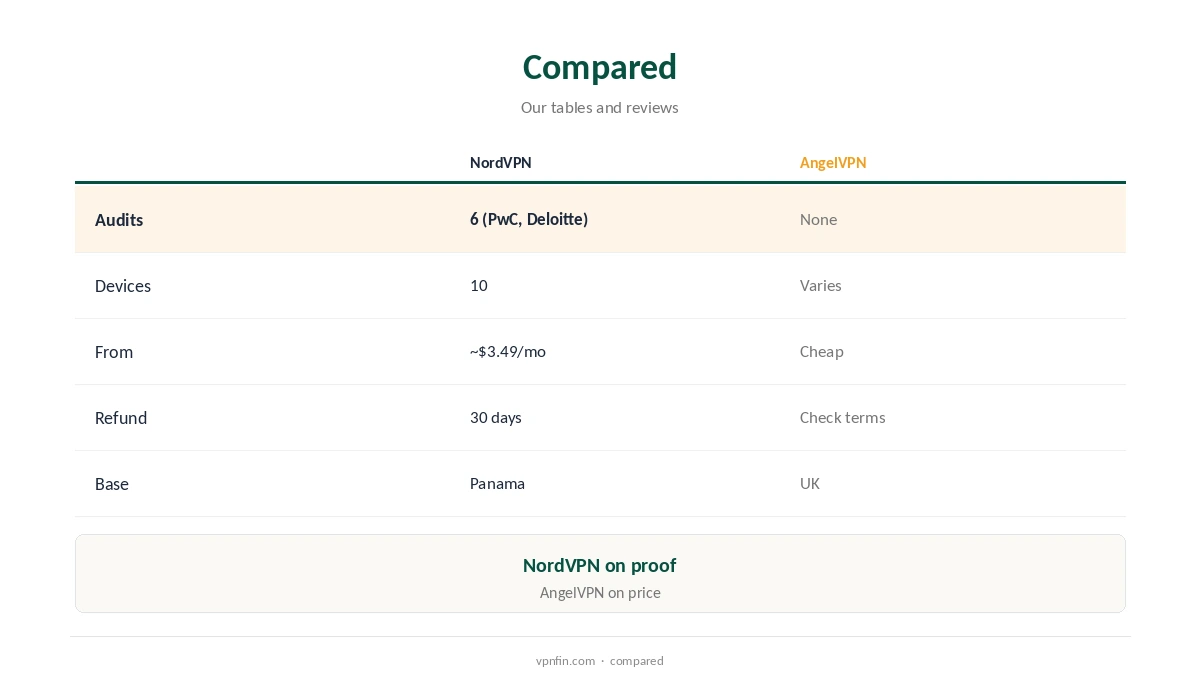
Task: Click the 'Refund' row label
Action: (x=121, y=418)
